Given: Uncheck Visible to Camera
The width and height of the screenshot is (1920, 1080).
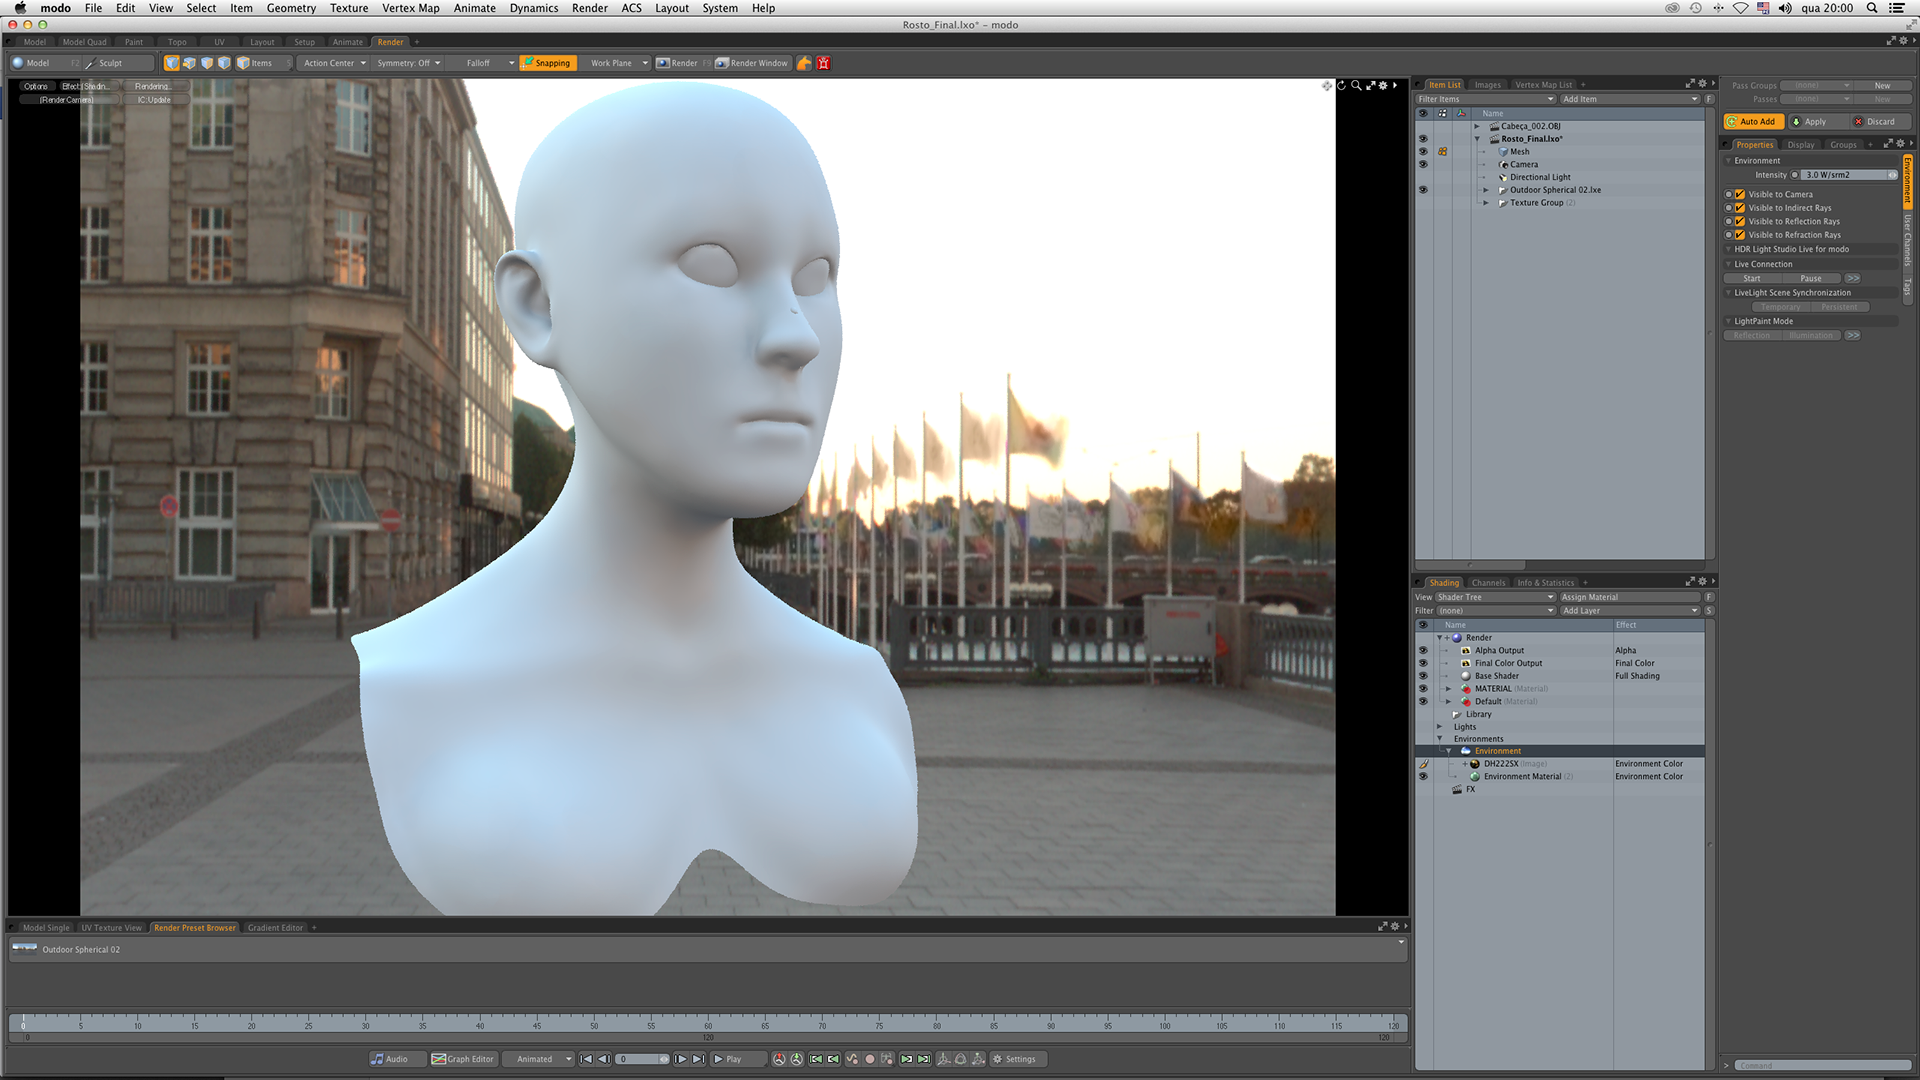Looking at the screenshot, I should pos(1740,195).
